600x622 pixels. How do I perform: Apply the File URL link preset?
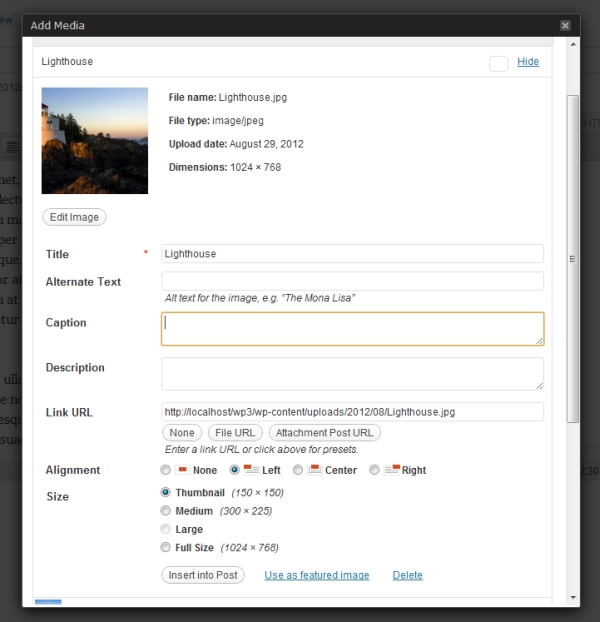coord(235,432)
